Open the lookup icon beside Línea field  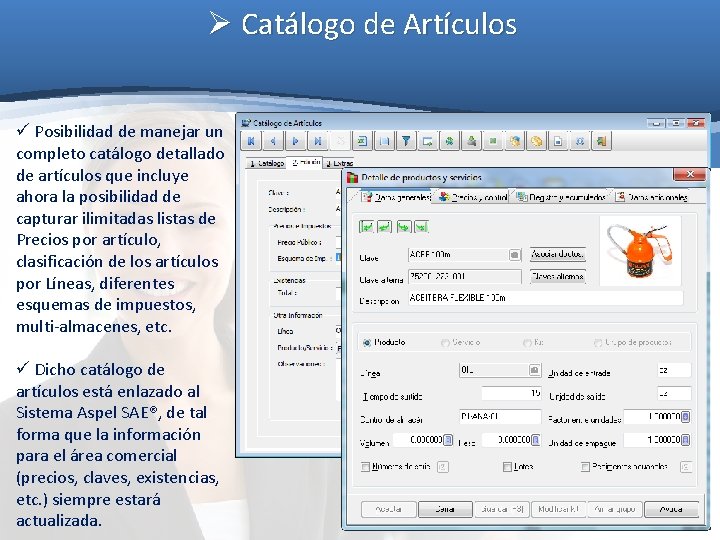(534, 370)
